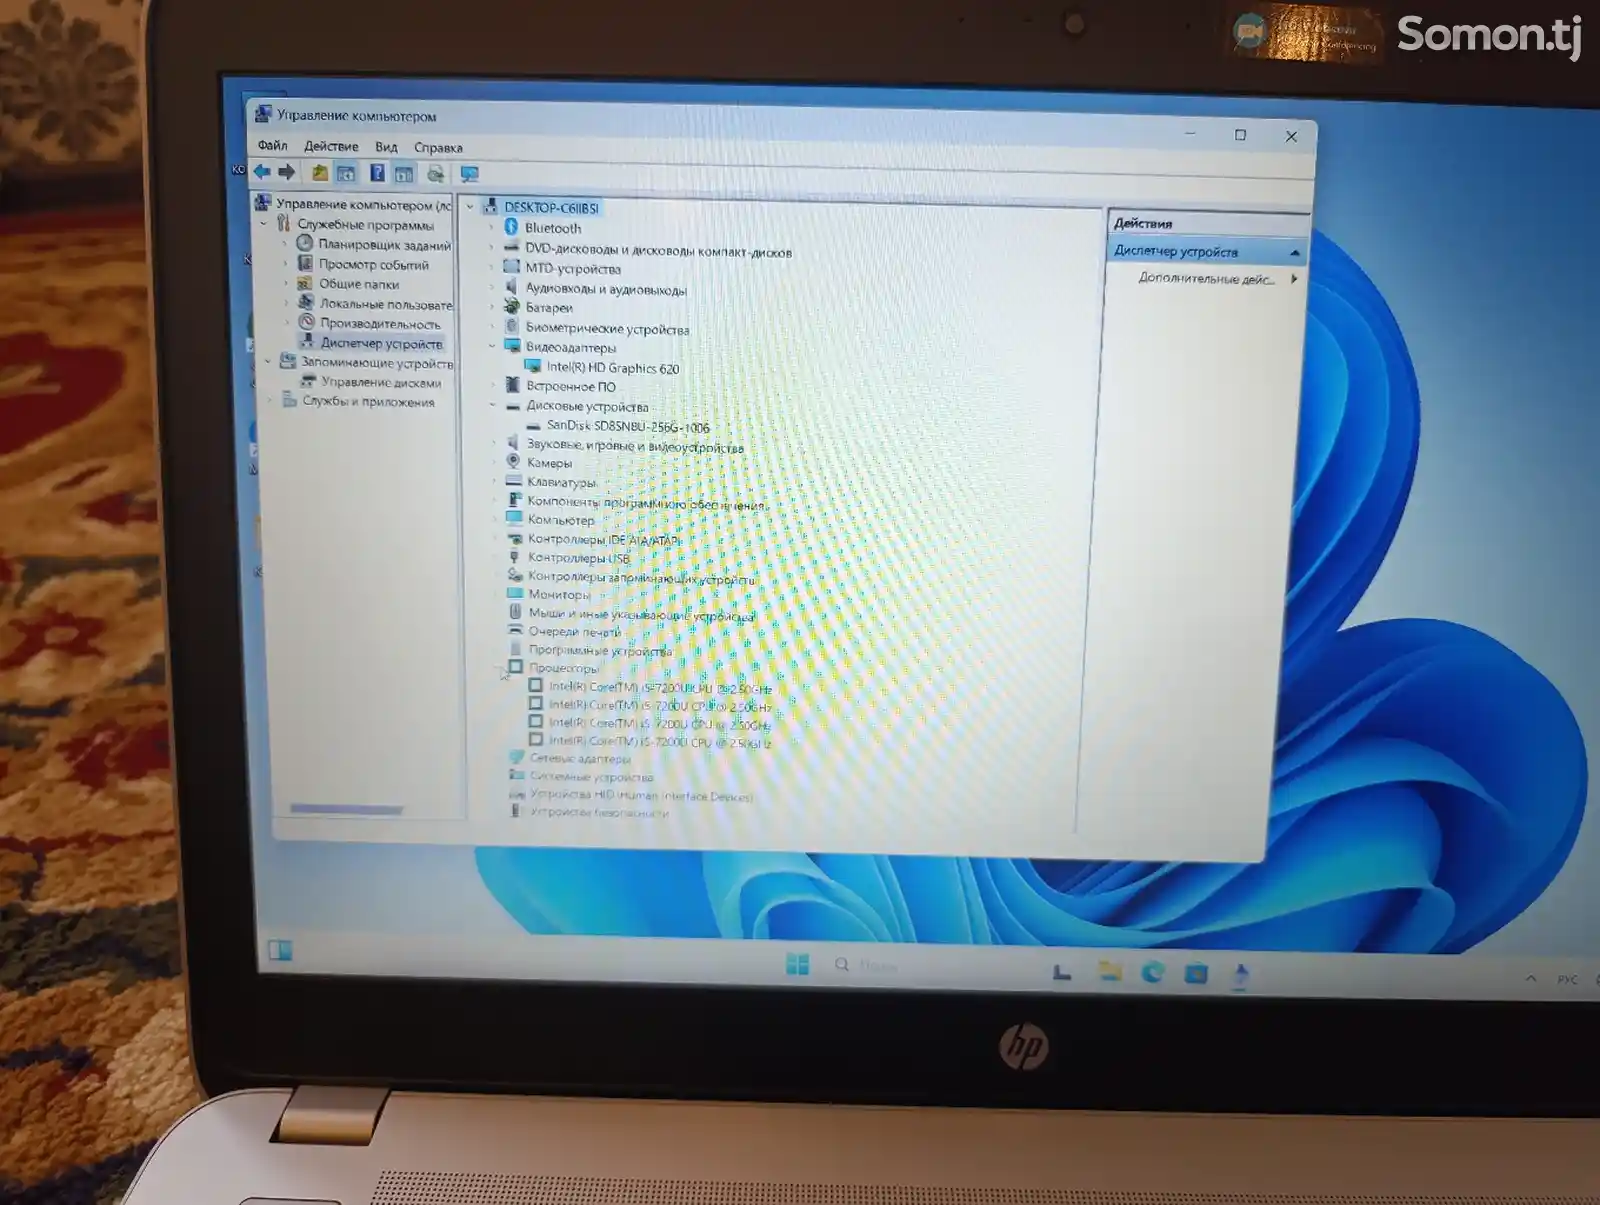1600x1205 pixels.
Task: Select the first Intel Core i5-7200U CPU entry
Action: point(660,688)
